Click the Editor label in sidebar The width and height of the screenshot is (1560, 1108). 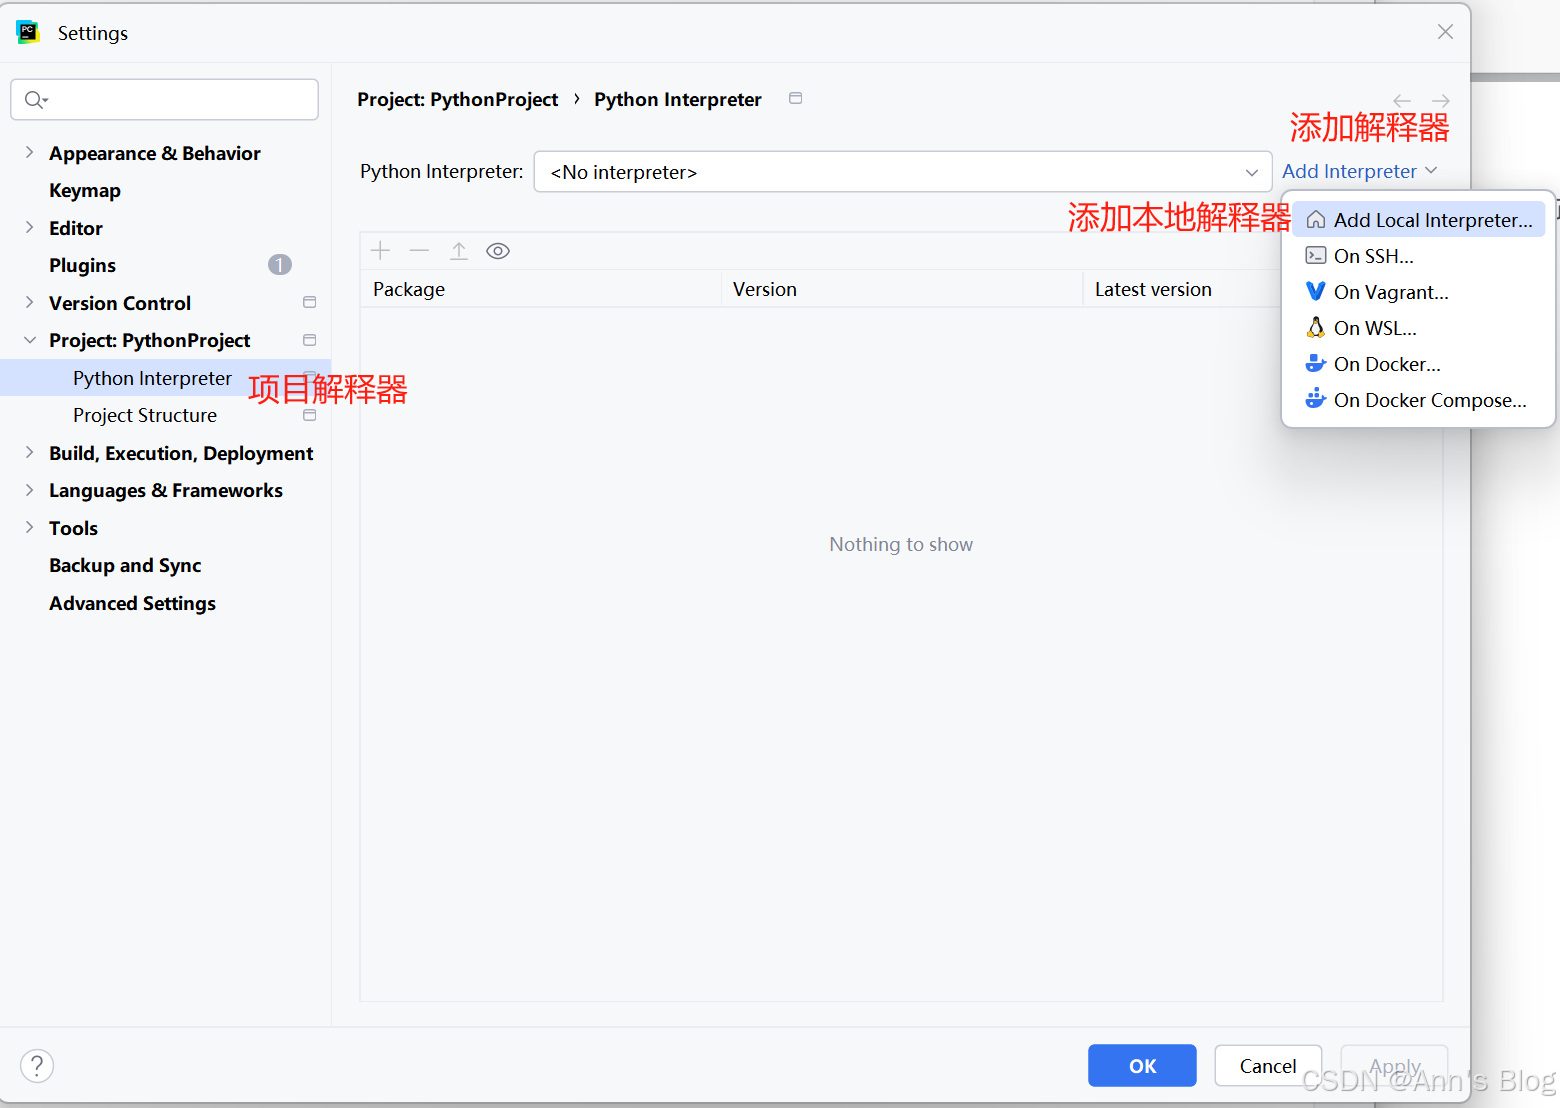tap(76, 228)
